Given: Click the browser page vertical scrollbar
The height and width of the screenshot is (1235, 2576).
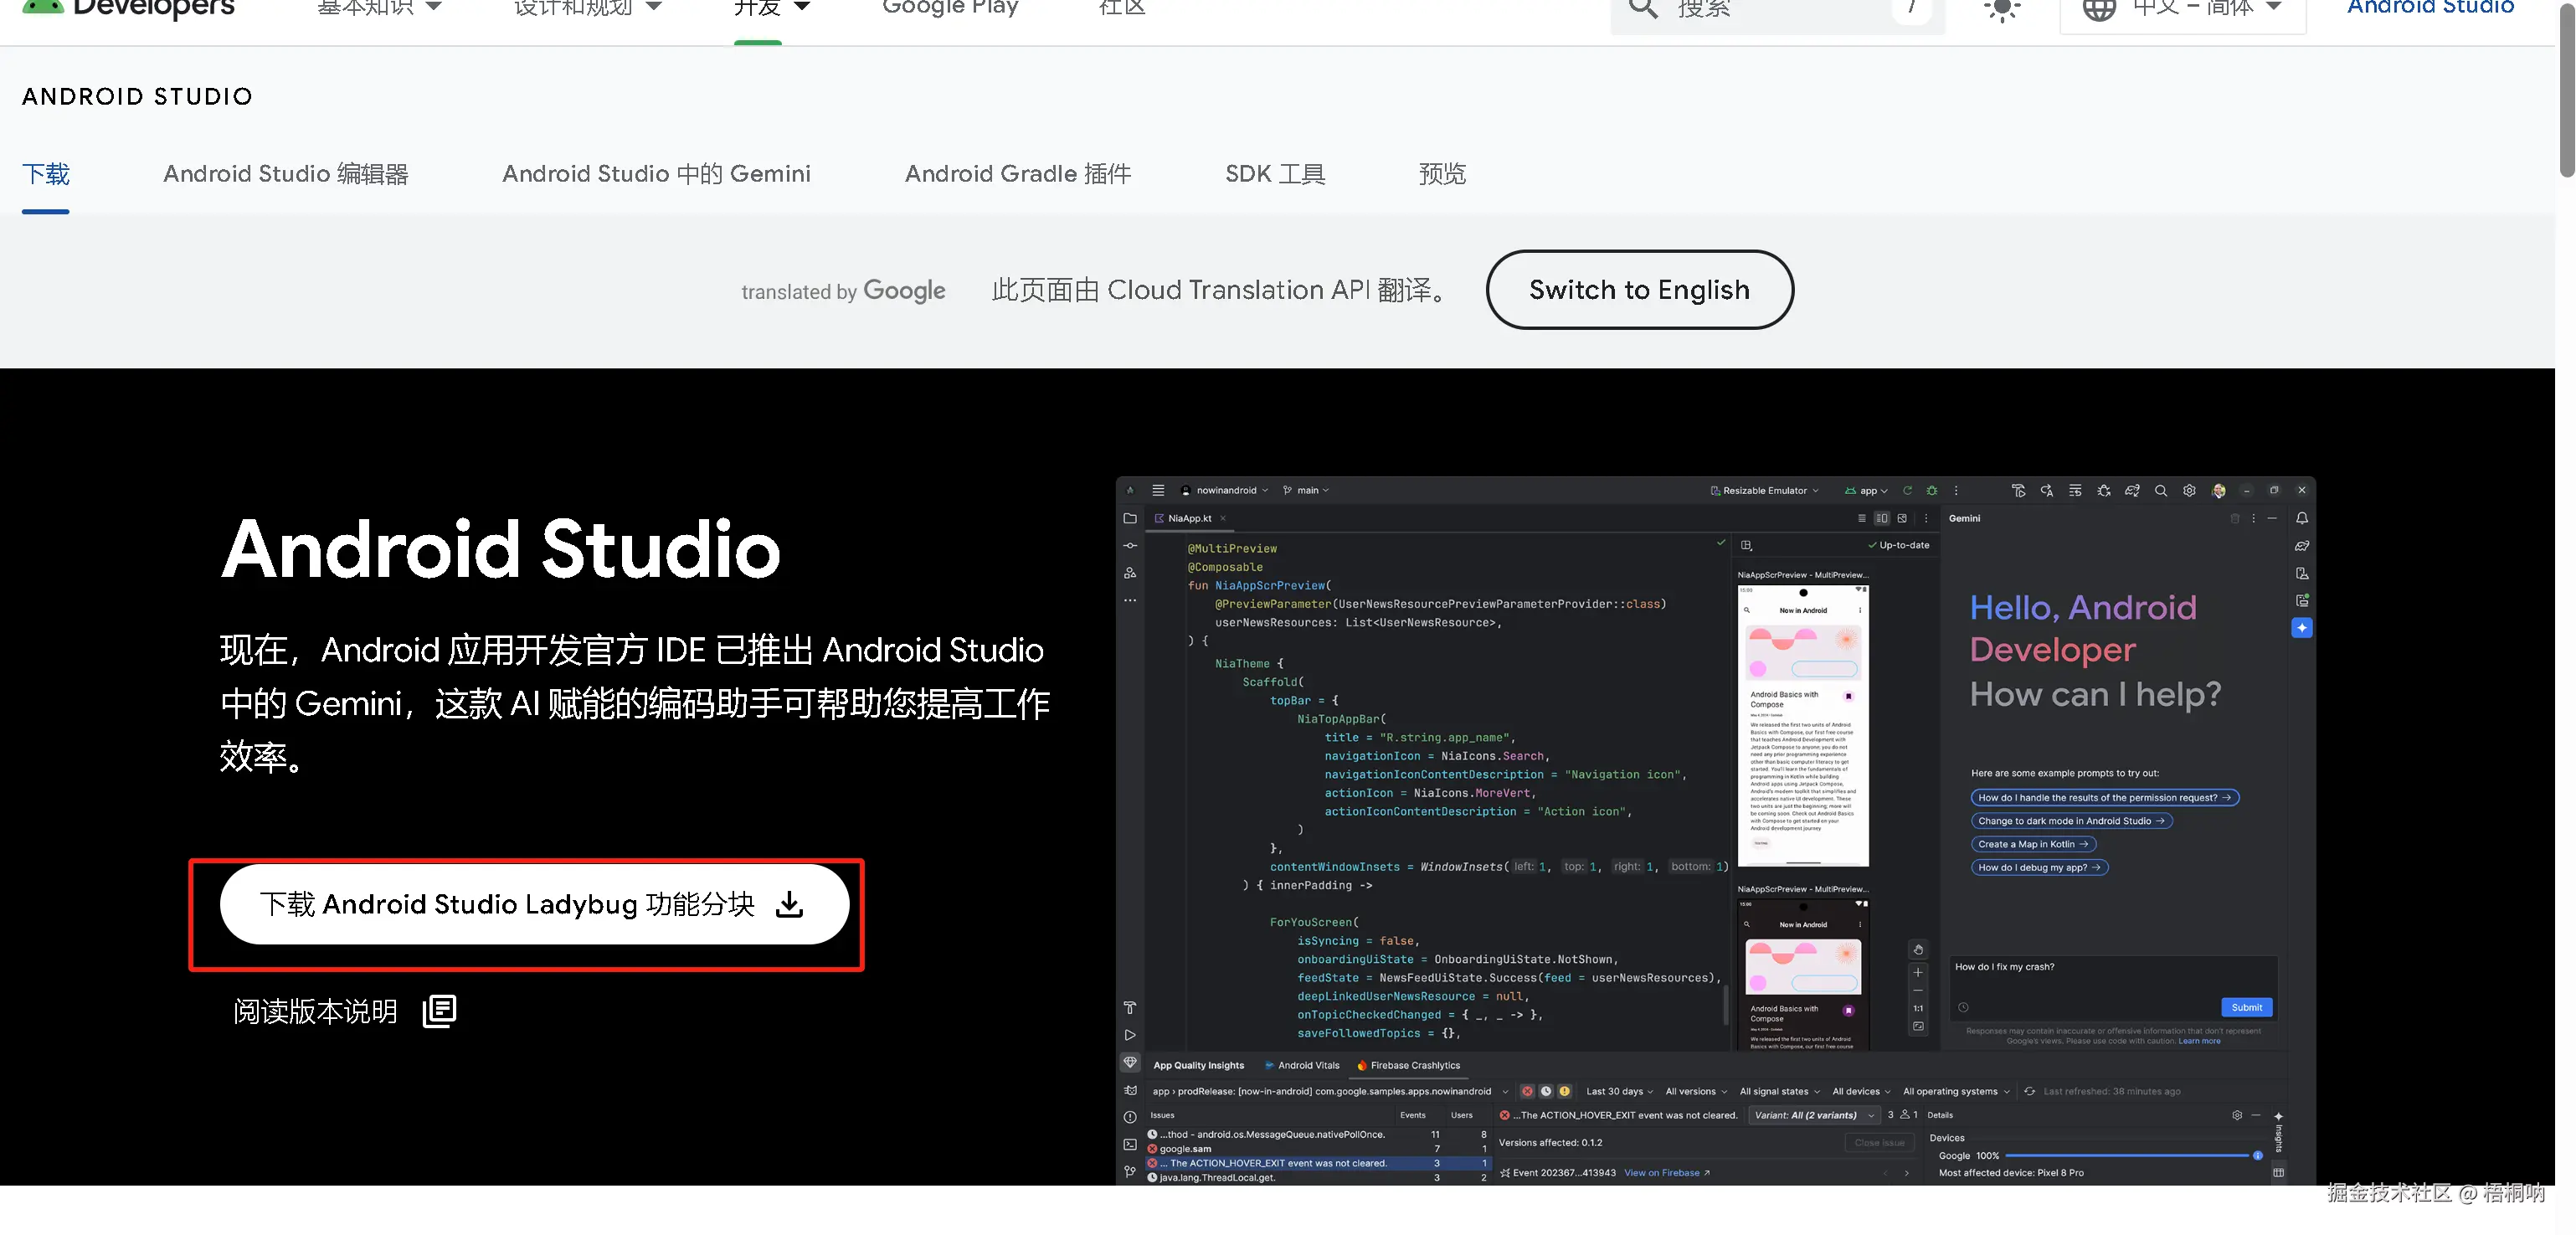Looking at the screenshot, I should (2566, 90).
